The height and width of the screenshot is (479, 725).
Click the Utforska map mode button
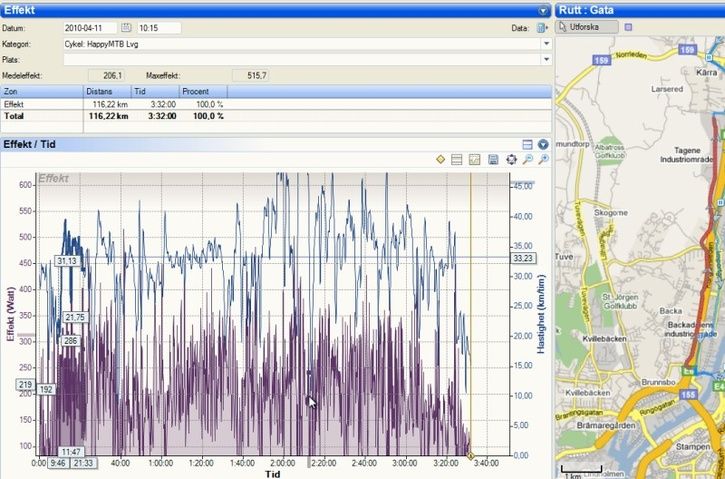(586, 27)
